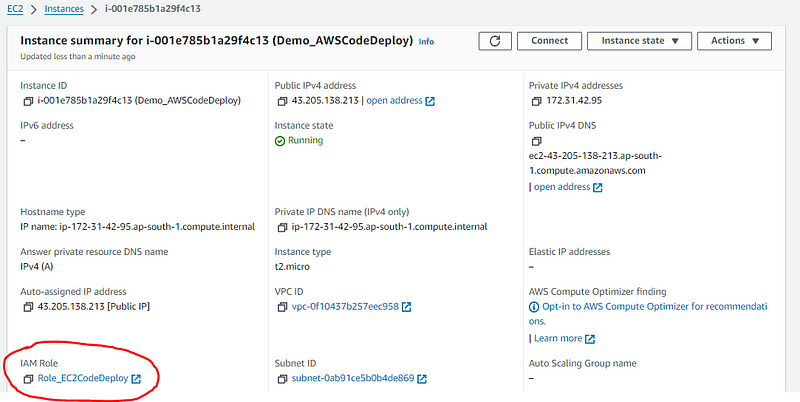Copy the Public IPv4 DNS name
This screenshot has width=800, height=402.
coord(536,141)
